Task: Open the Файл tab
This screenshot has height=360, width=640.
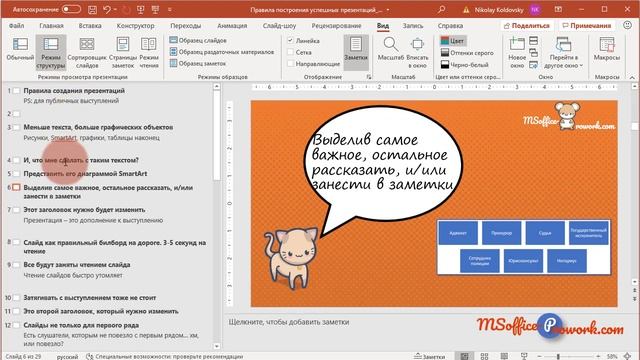Action: 16,26
